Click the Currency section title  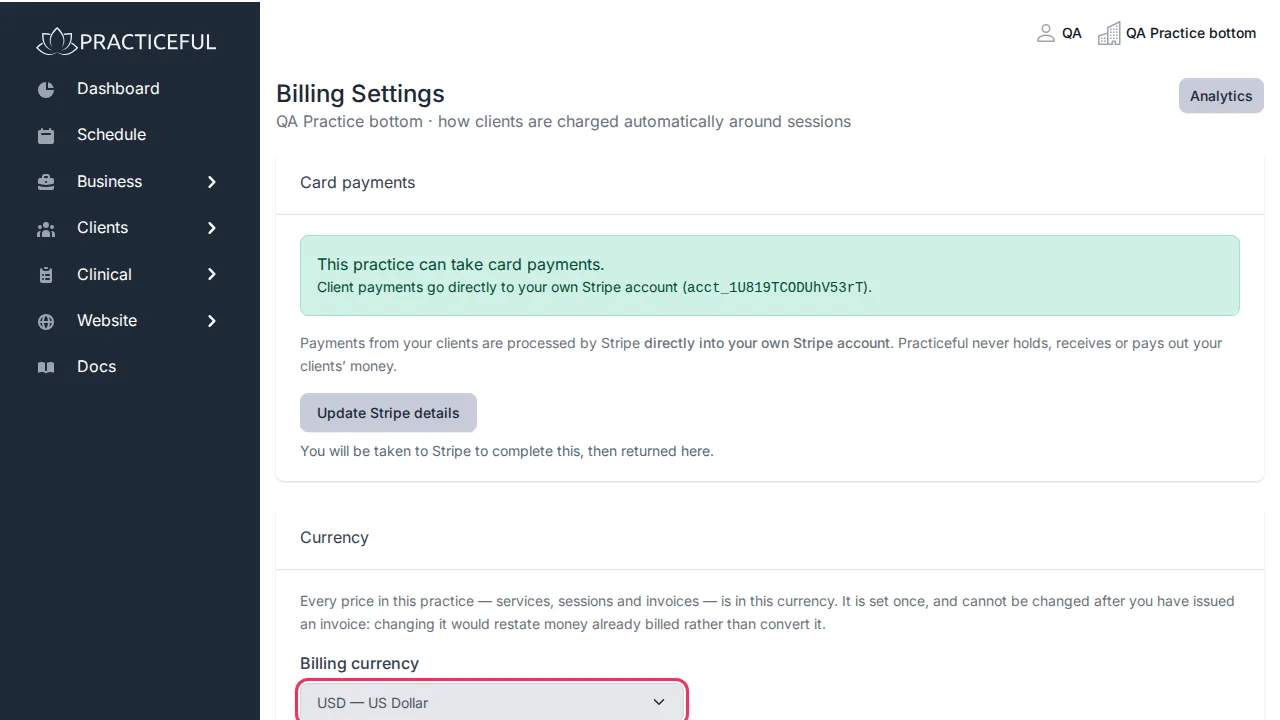[334, 538]
